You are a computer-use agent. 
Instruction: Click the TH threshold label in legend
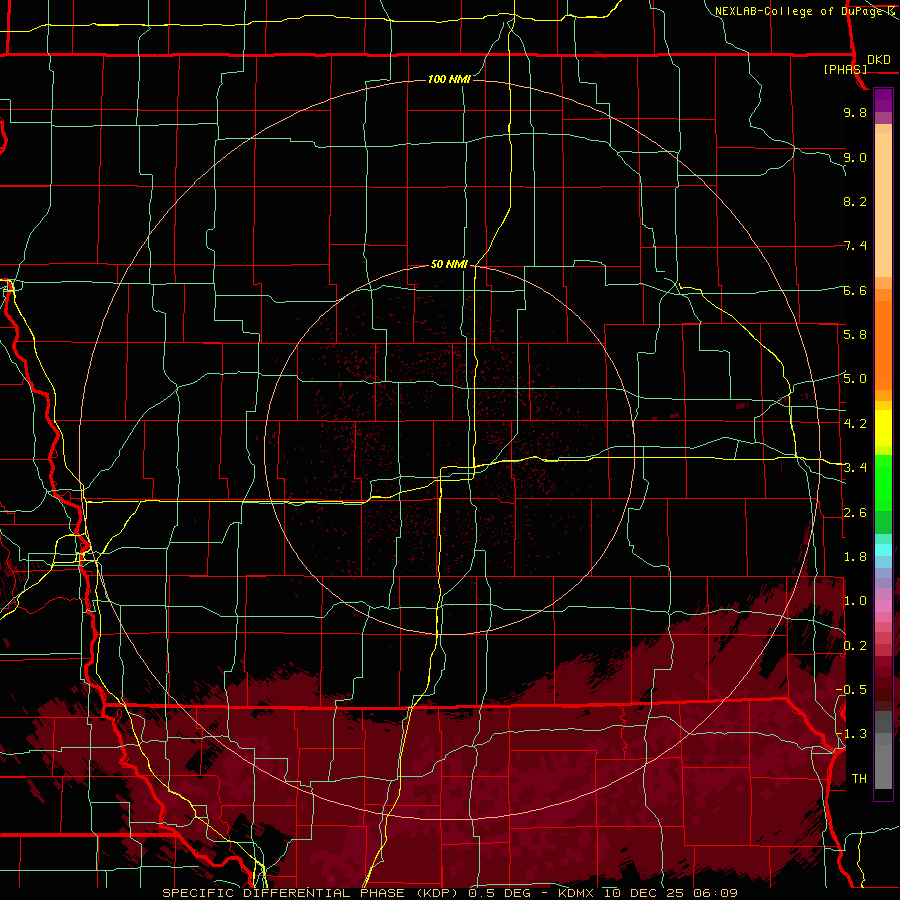(859, 779)
